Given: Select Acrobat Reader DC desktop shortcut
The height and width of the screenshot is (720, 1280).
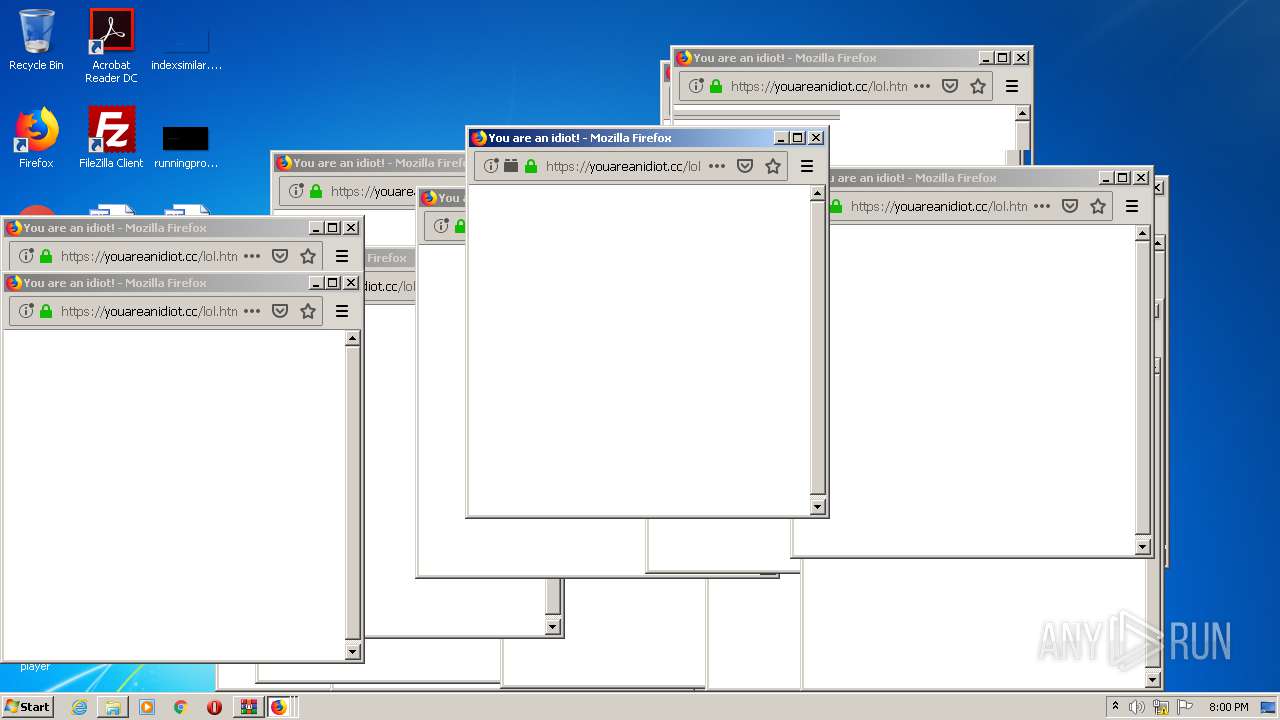Looking at the screenshot, I should pyautogui.click(x=111, y=45).
